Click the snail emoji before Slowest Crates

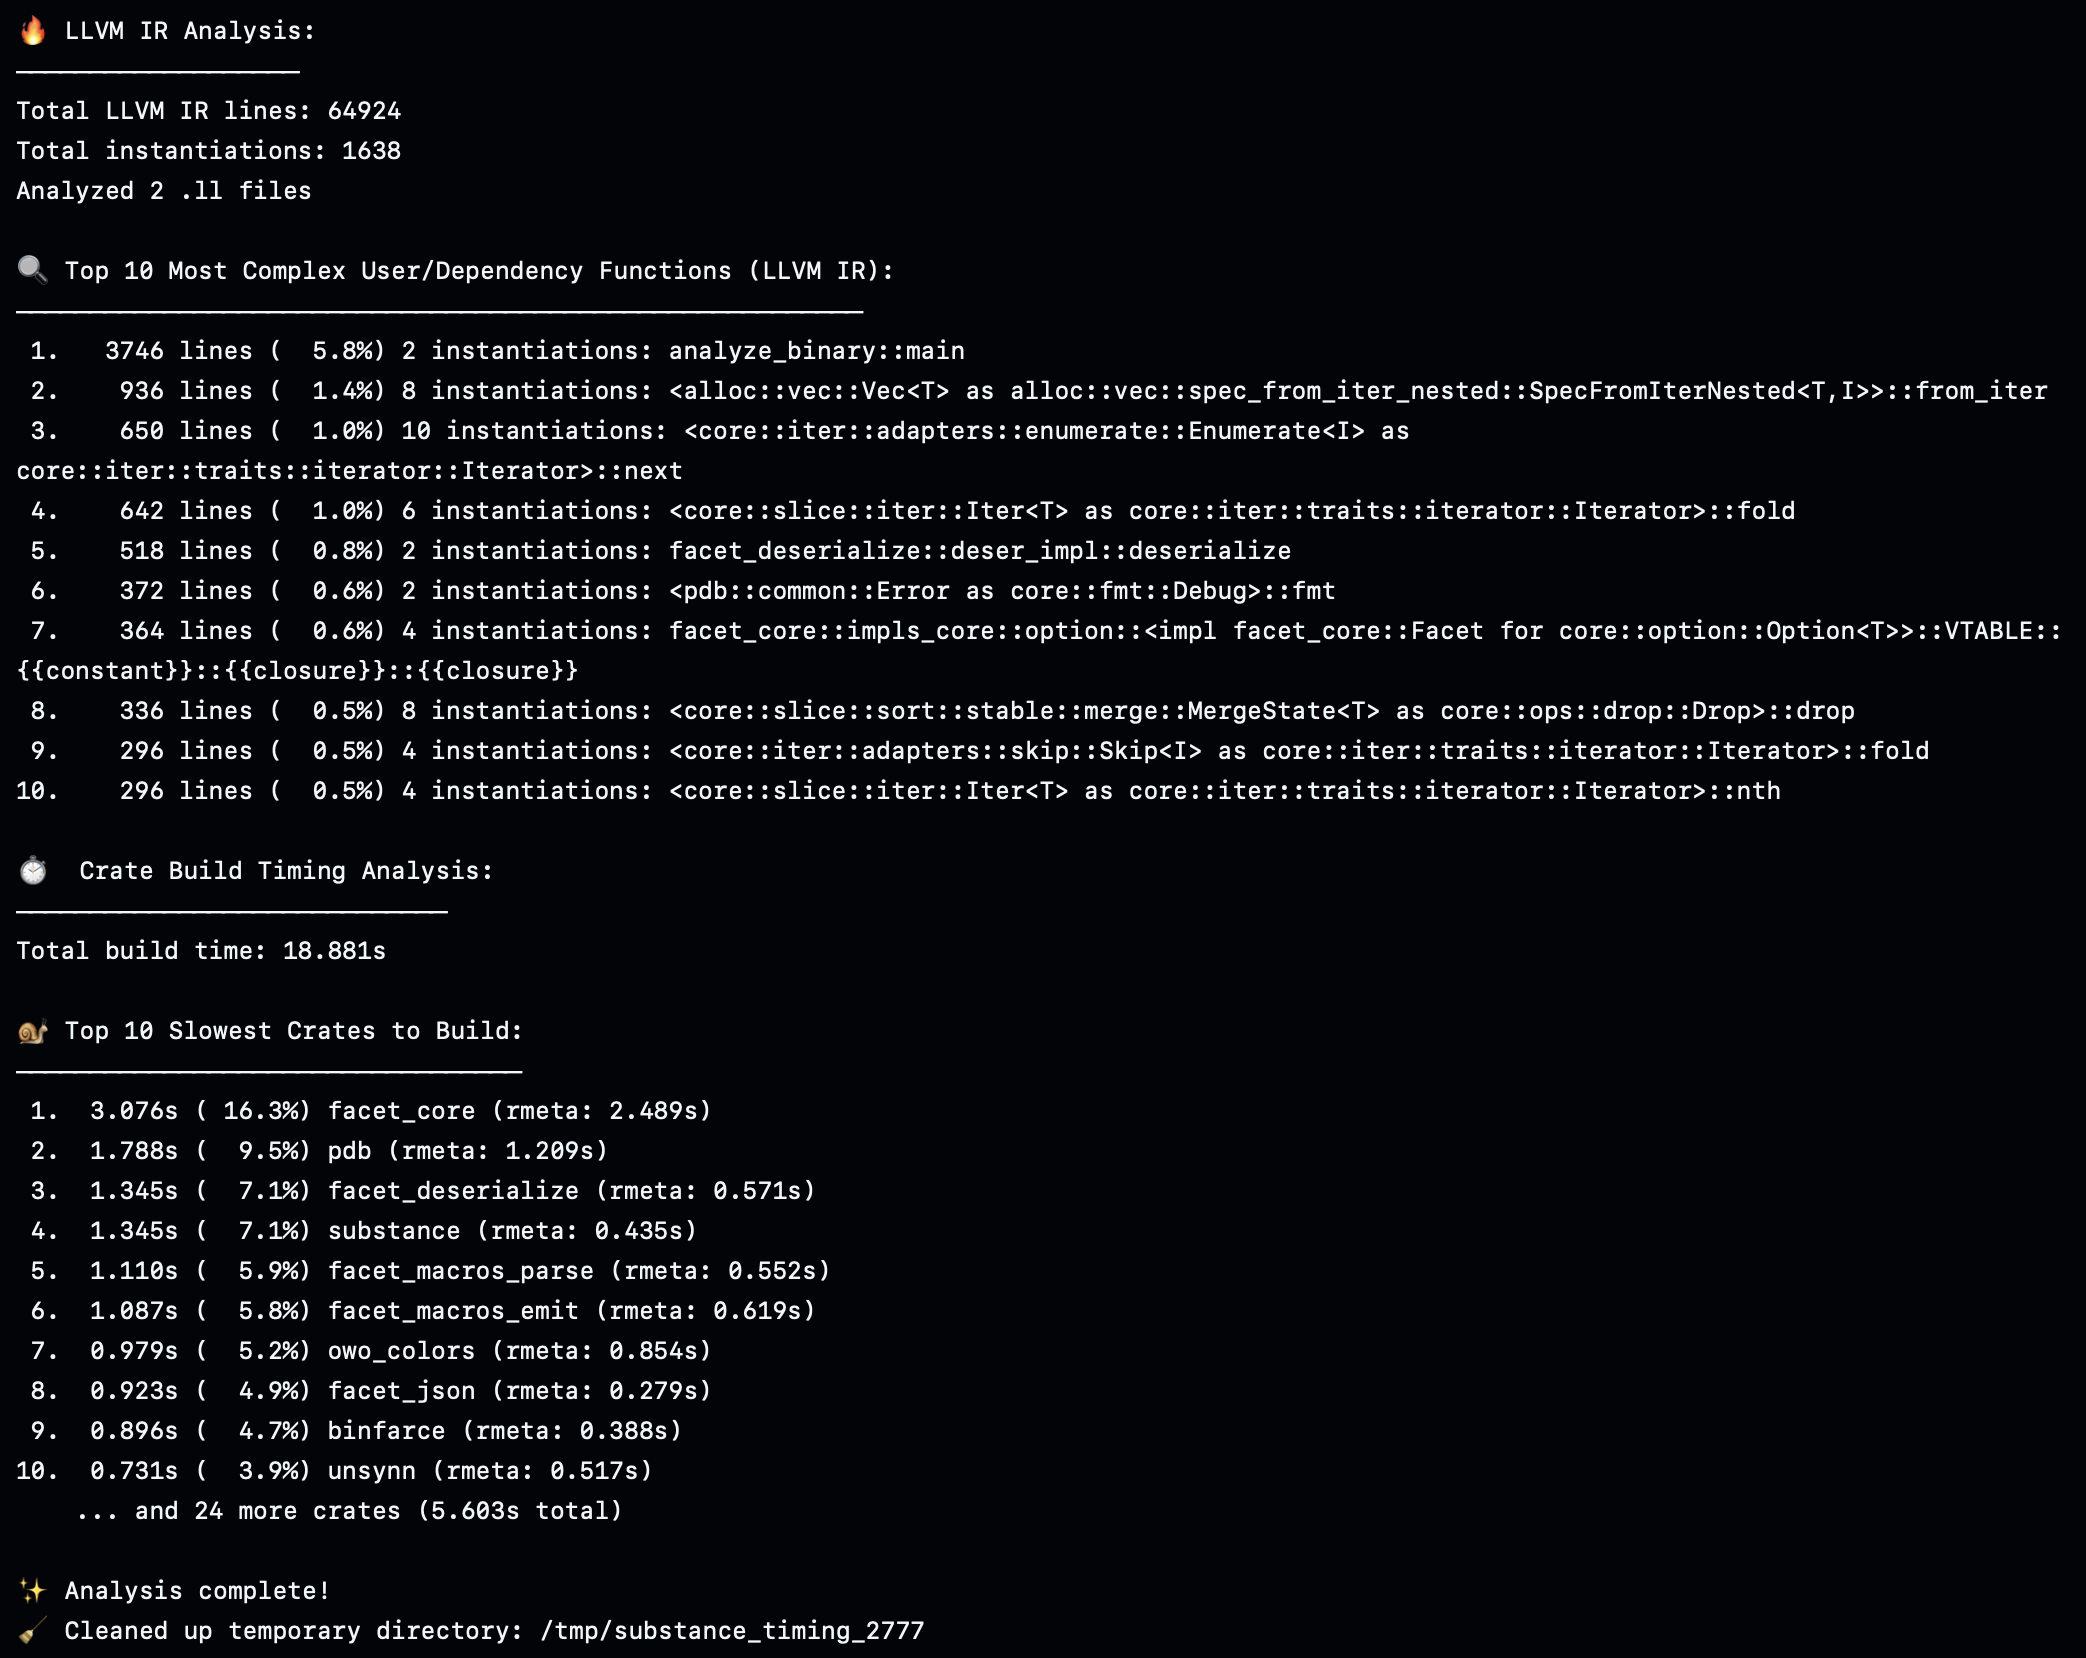tap(33, 1031)
